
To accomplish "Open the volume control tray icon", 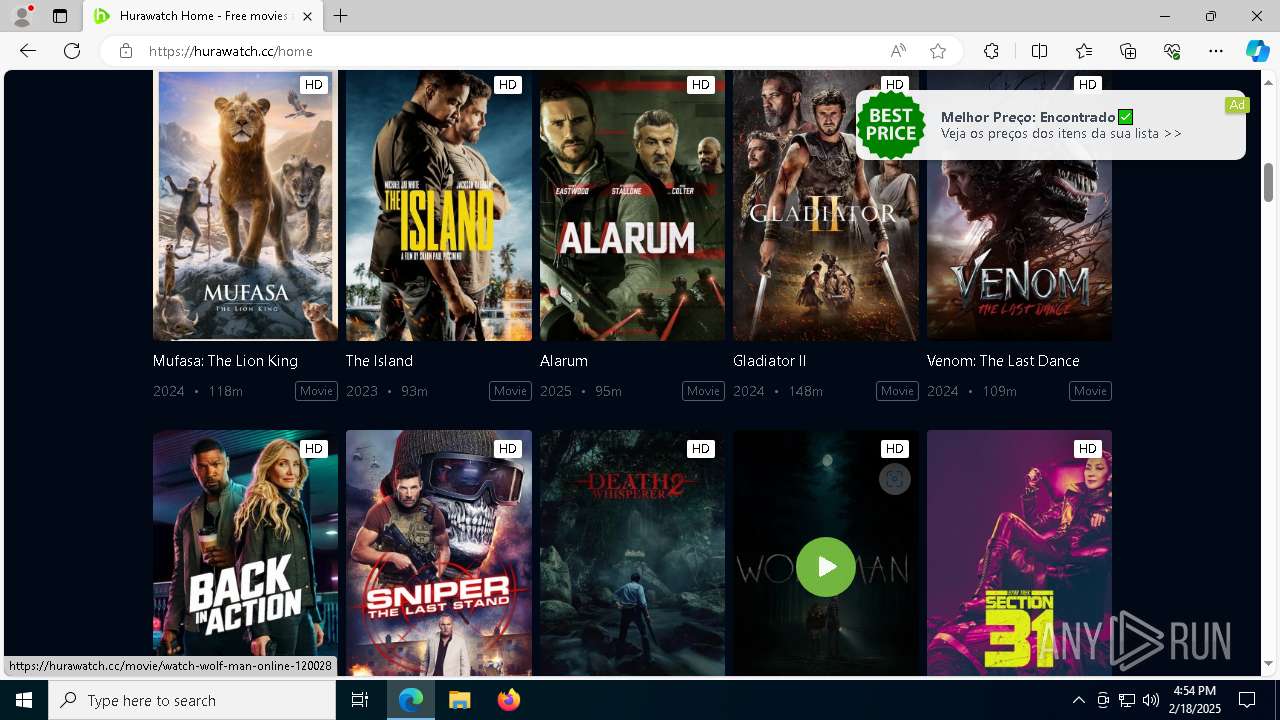I will (x=1151, y=700).
